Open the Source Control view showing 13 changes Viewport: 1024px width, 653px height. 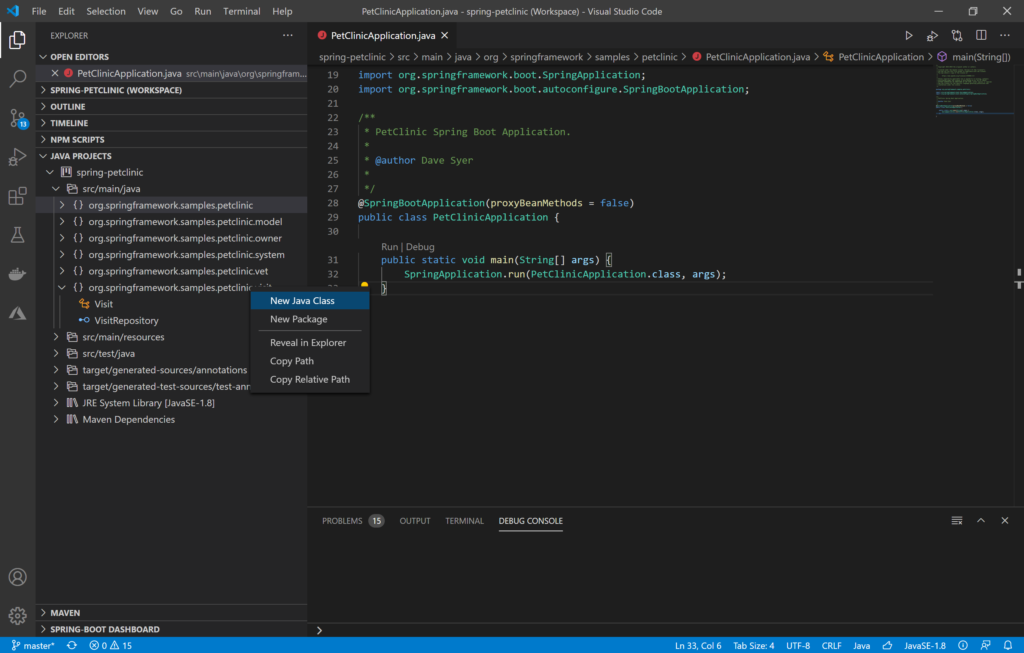(x=16, y=118)
